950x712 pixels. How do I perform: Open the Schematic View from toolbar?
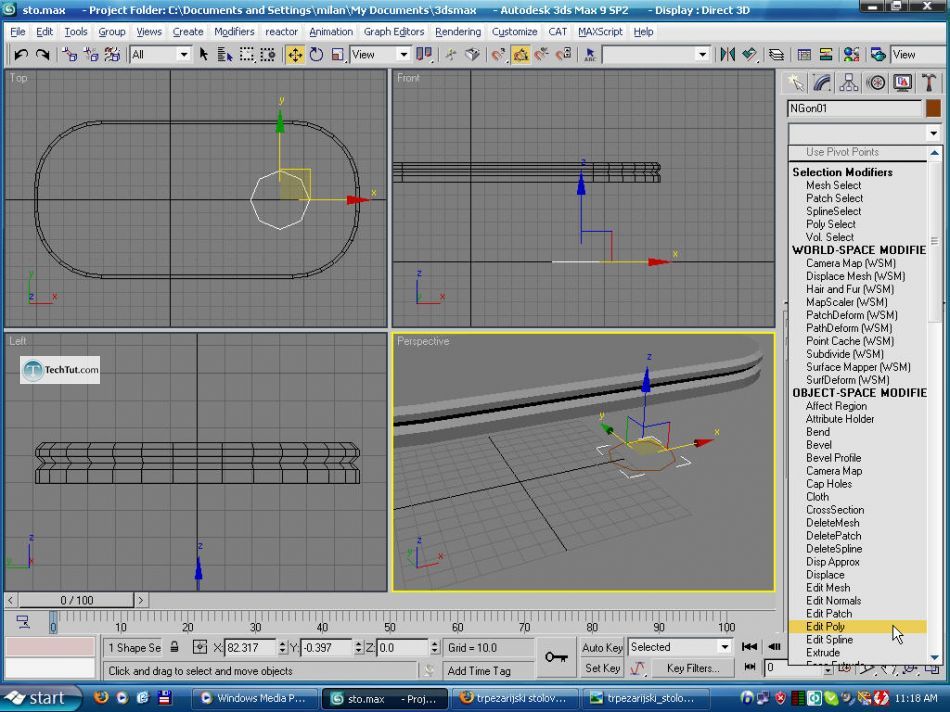[826, 55]
